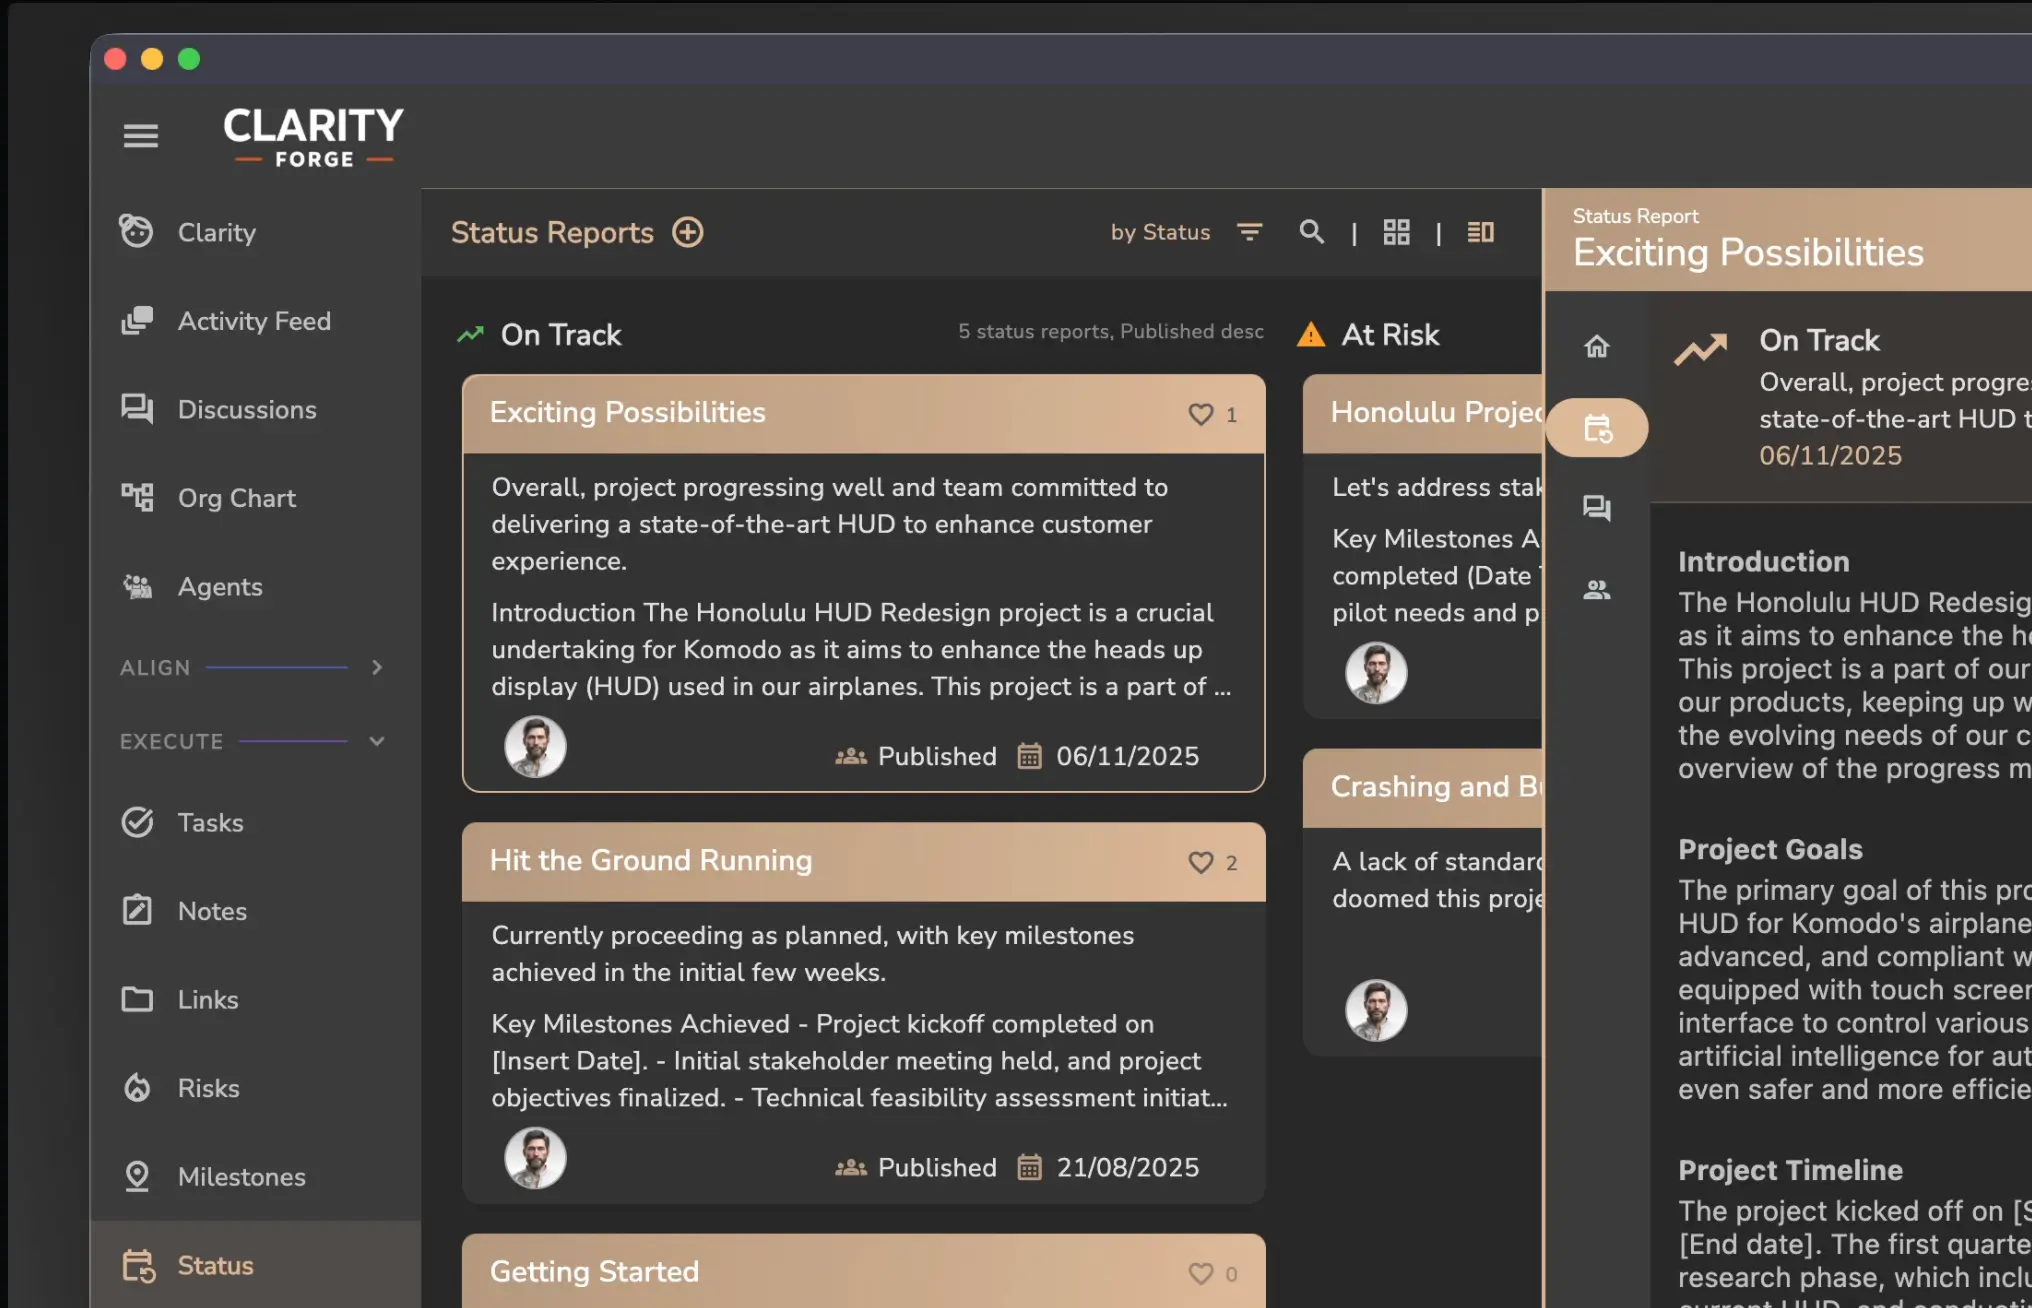Add a new status report with plus icon
Screen dimensions: 2032x1308
click(687, 232)
